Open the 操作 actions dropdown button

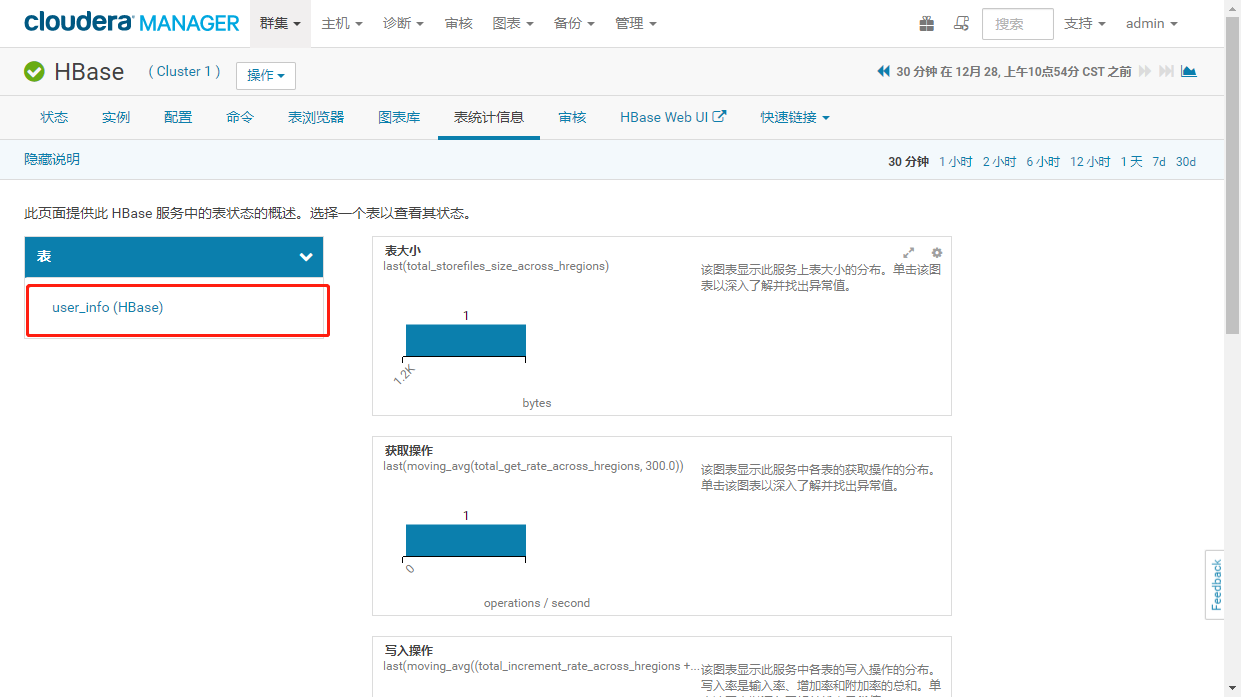coord(266,76)
